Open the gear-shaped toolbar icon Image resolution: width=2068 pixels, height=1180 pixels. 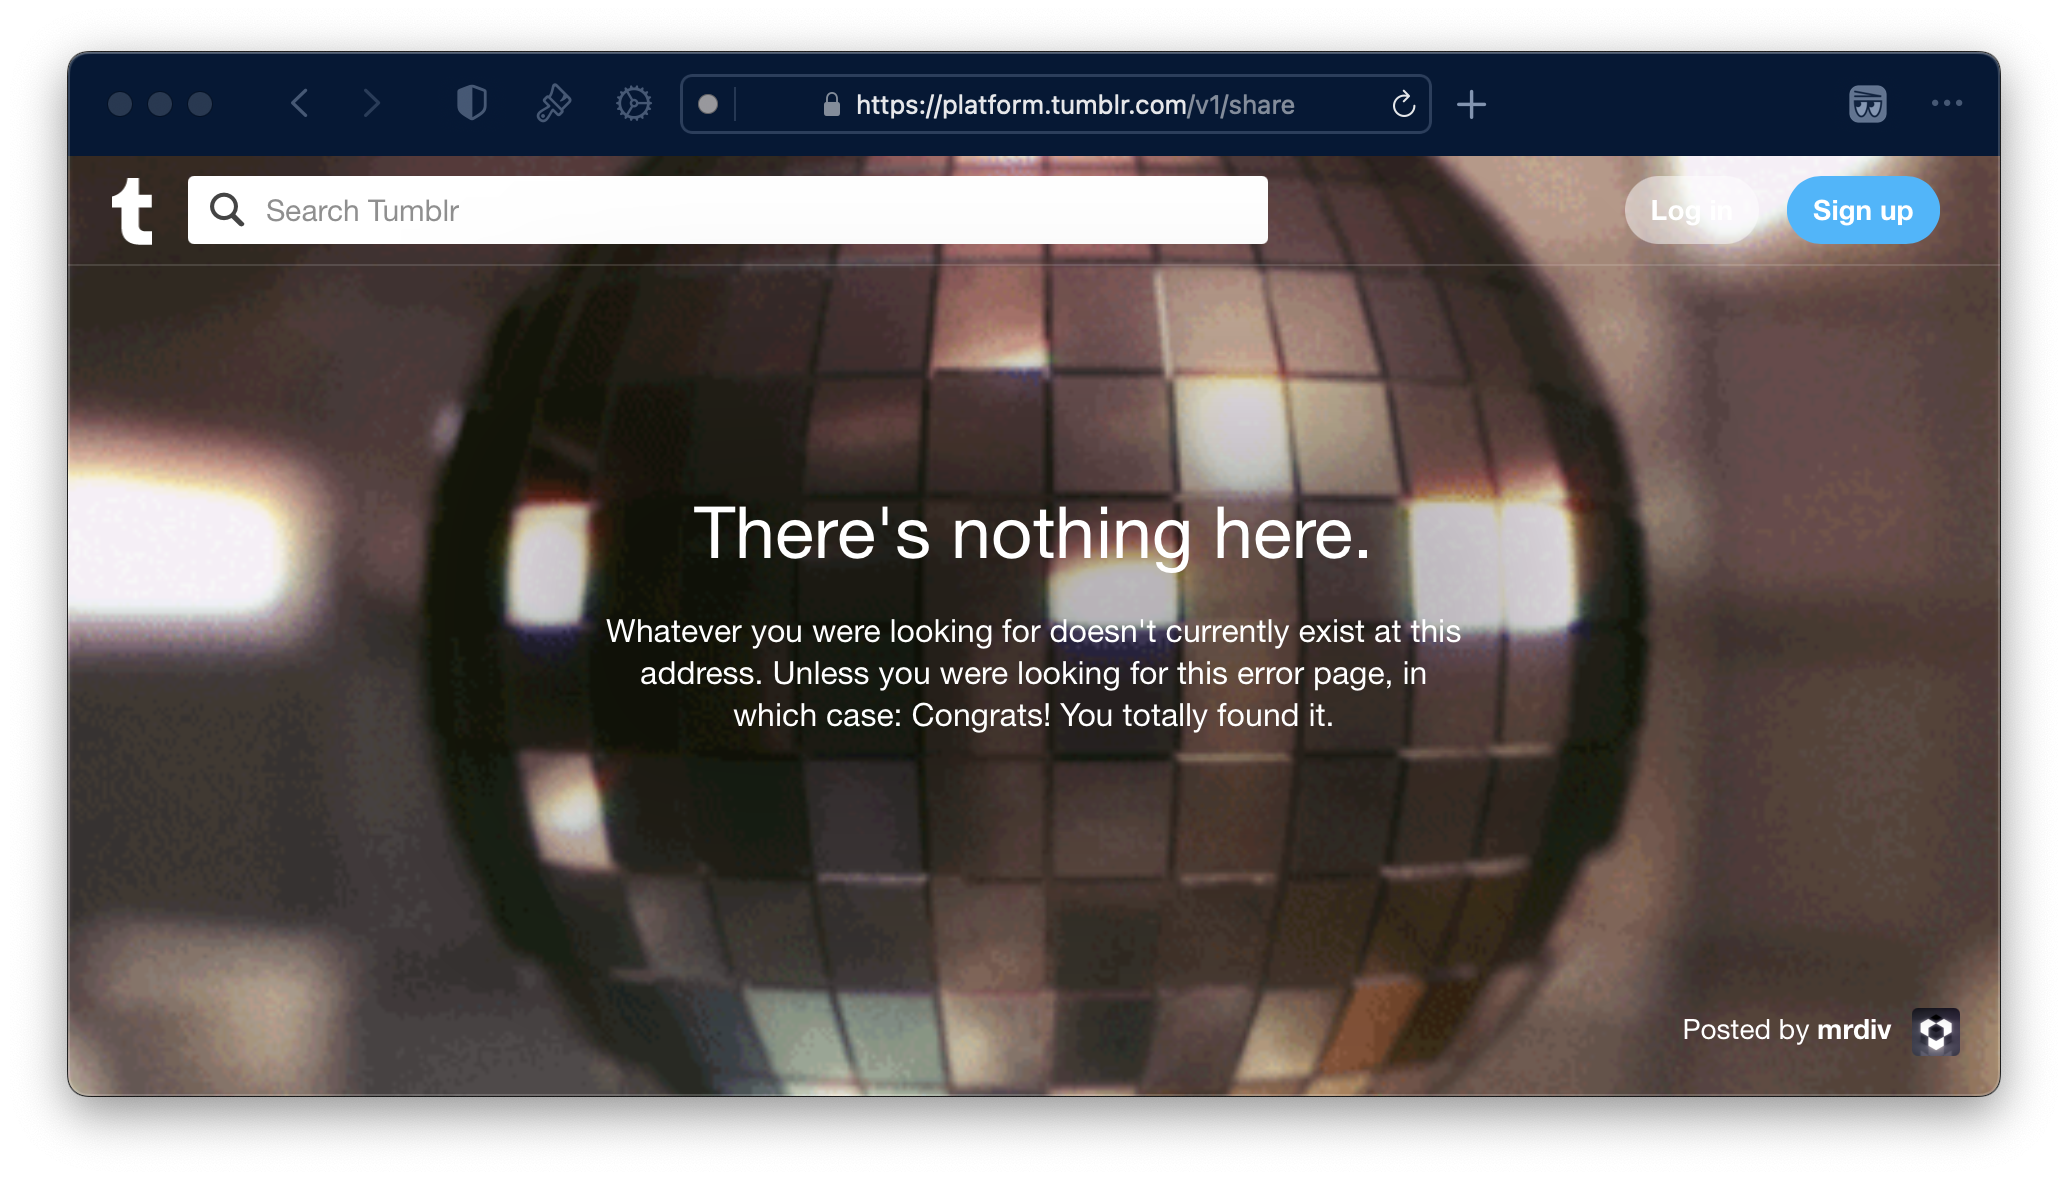click(633, 103)
